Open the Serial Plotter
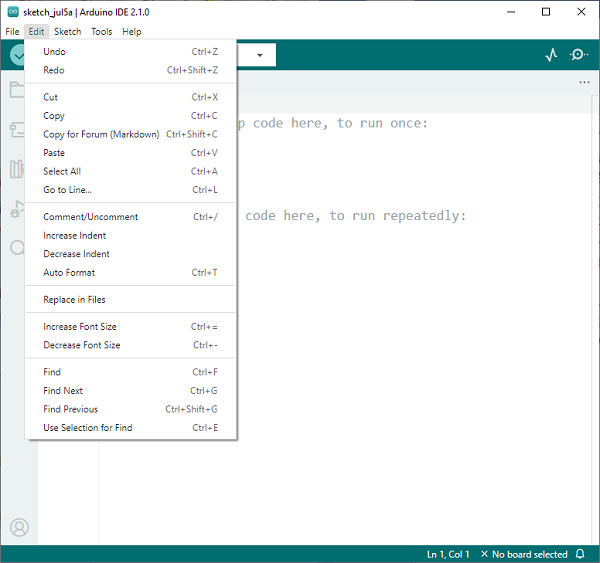This screenshot has width=600, height=563. (x=551, y=55)
